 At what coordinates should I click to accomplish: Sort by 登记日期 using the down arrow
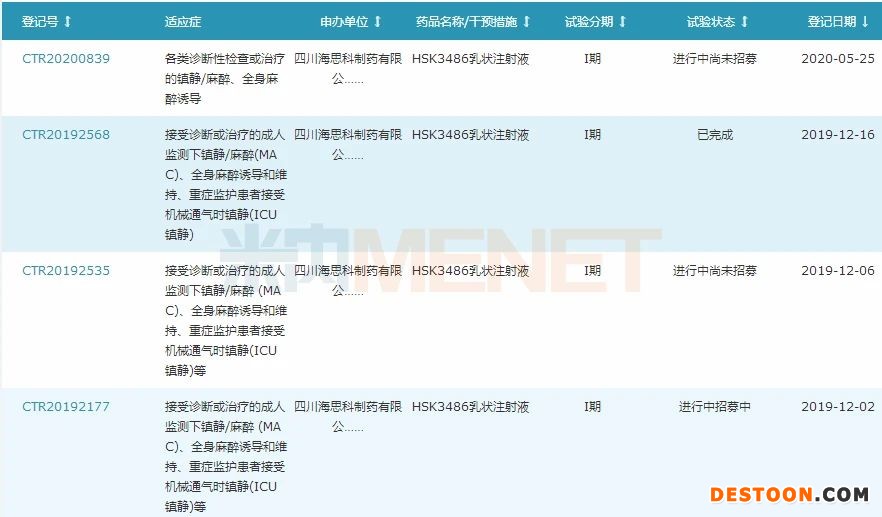(865, 21)
